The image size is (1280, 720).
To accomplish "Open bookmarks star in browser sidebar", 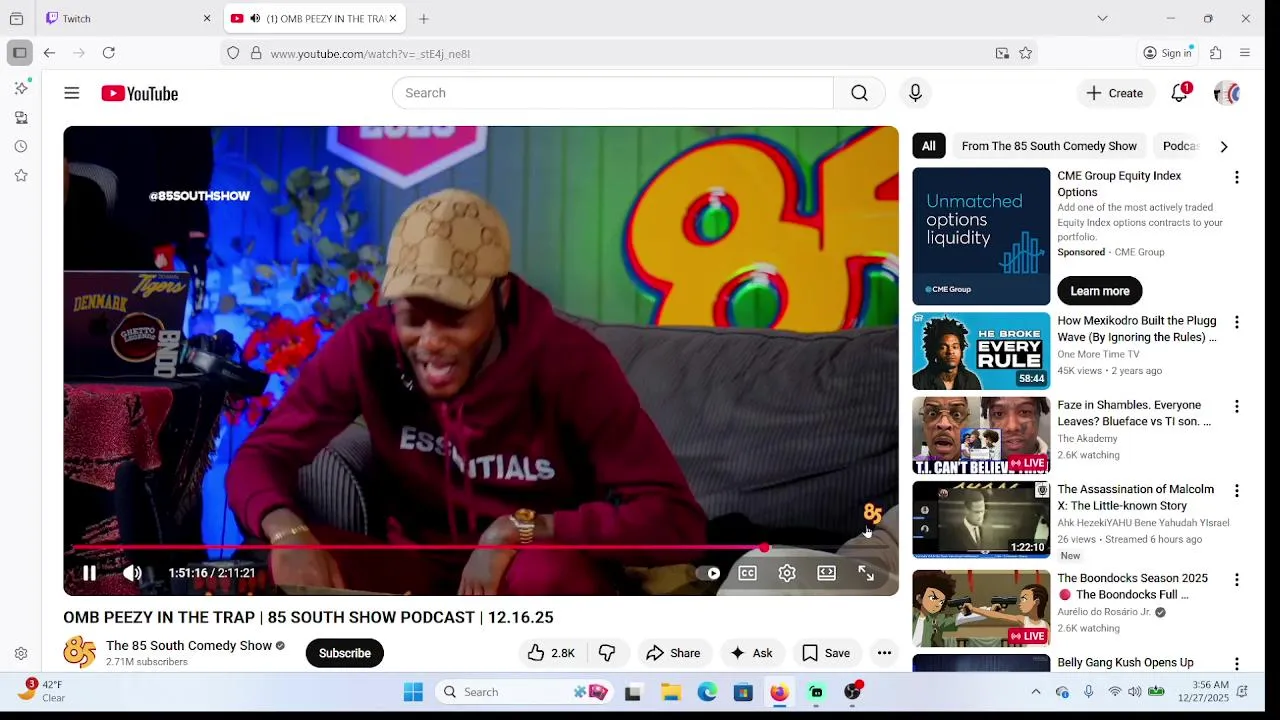I will coord(21,175).
